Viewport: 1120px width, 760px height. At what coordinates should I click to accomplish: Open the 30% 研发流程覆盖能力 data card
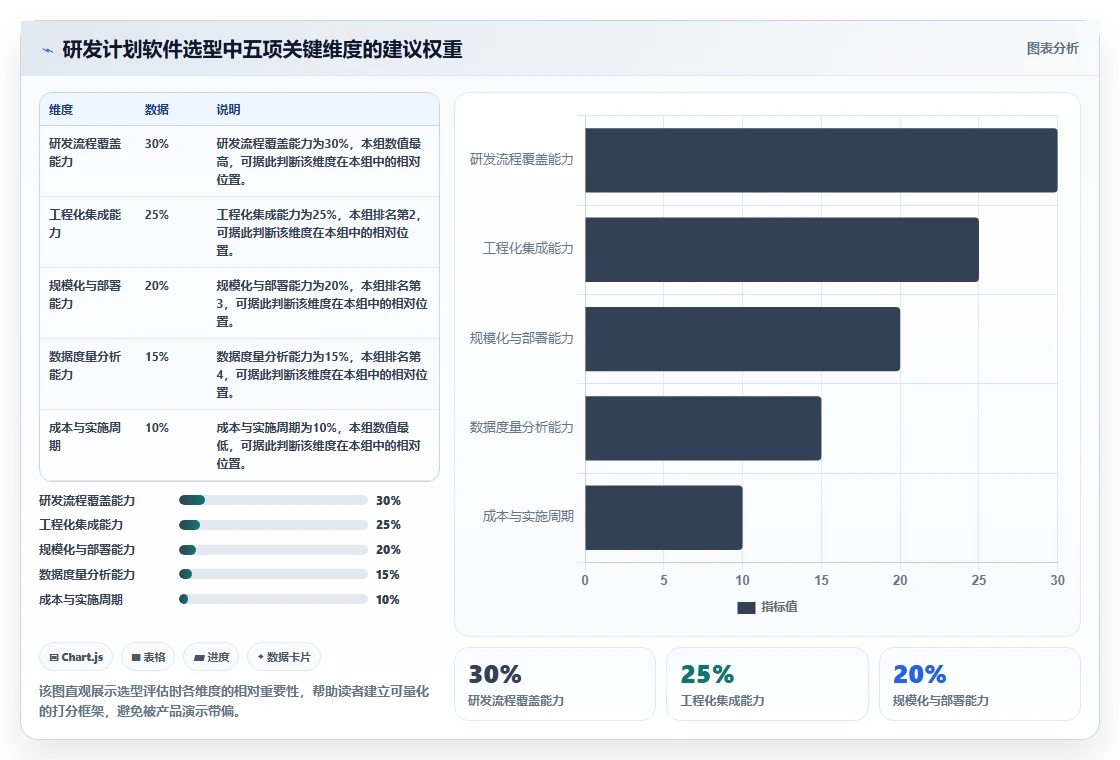point(555,684)
